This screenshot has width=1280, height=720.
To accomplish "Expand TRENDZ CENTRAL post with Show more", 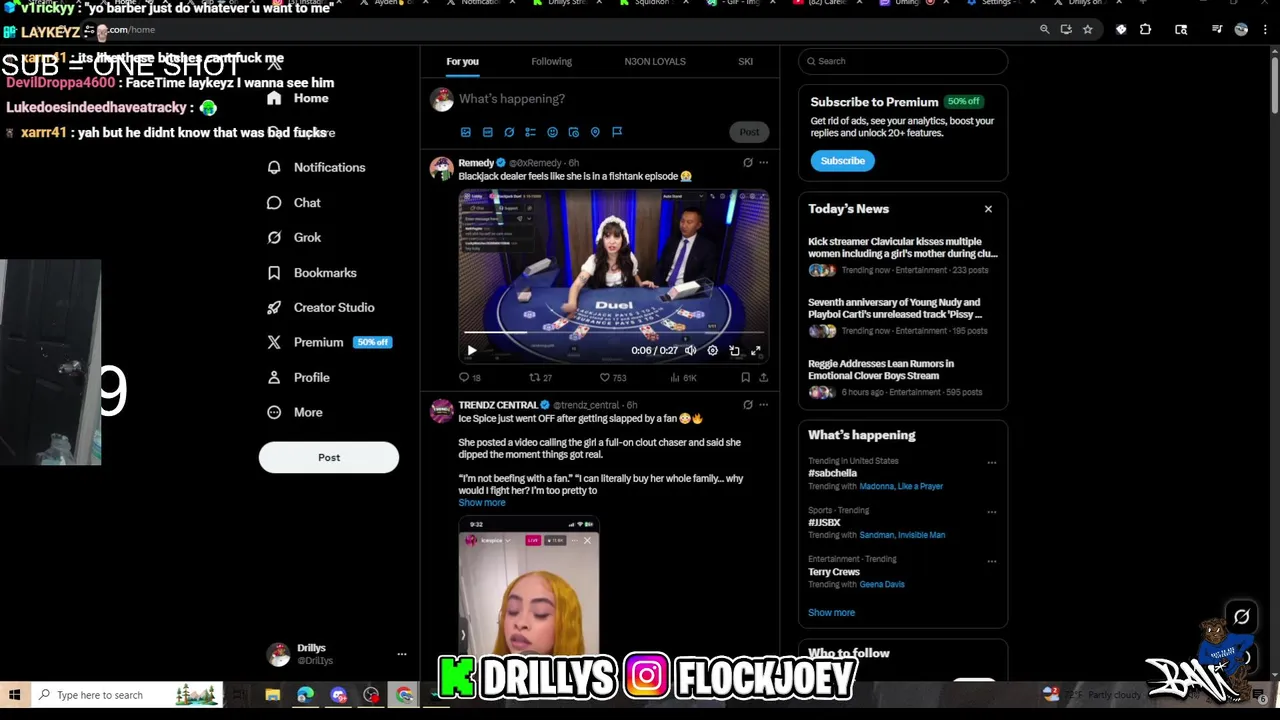I will (482, 503).
